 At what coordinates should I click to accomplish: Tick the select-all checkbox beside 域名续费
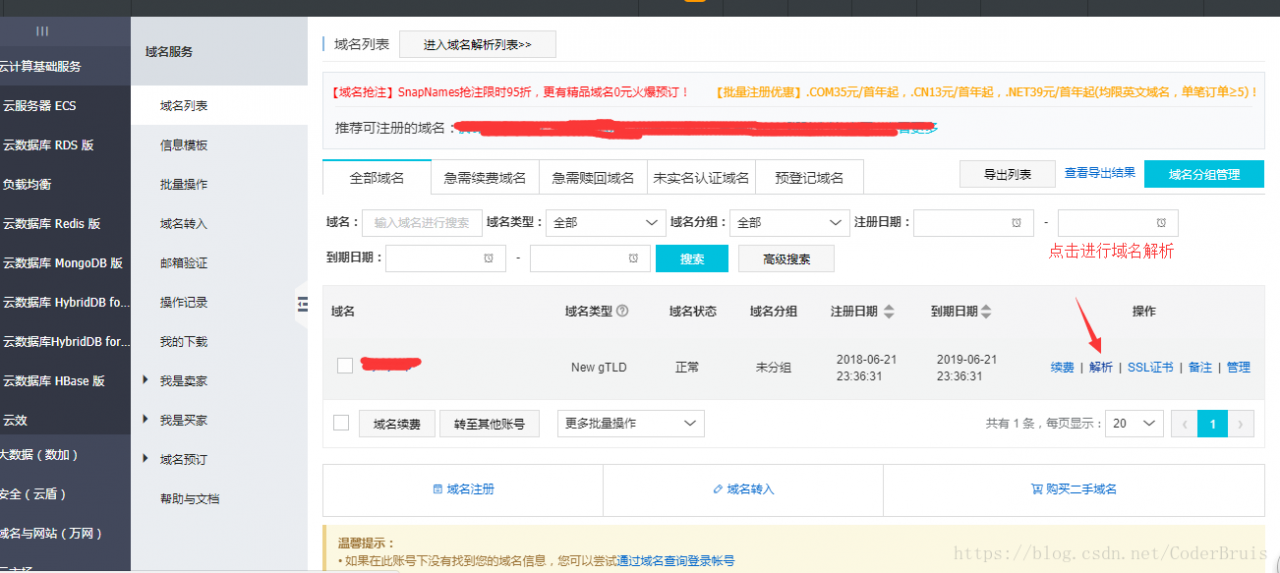tap(341, 423)
